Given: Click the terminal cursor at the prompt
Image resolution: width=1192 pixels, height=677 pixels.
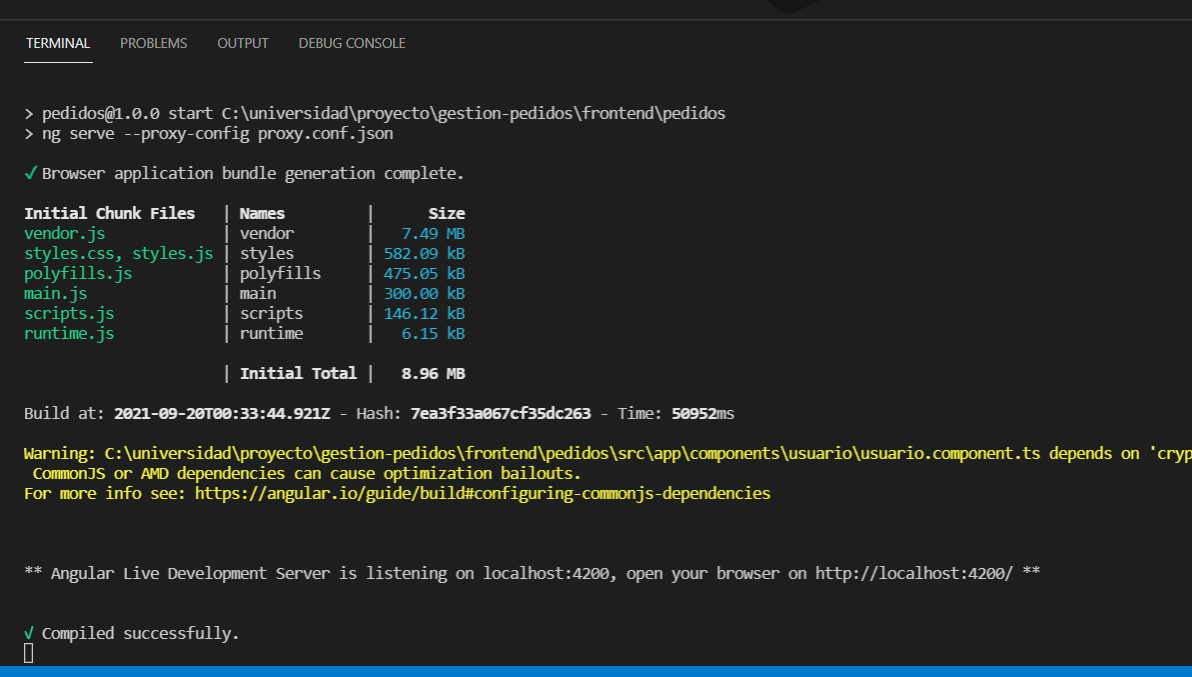Looking at the screenshot, I should pos(29,653).
